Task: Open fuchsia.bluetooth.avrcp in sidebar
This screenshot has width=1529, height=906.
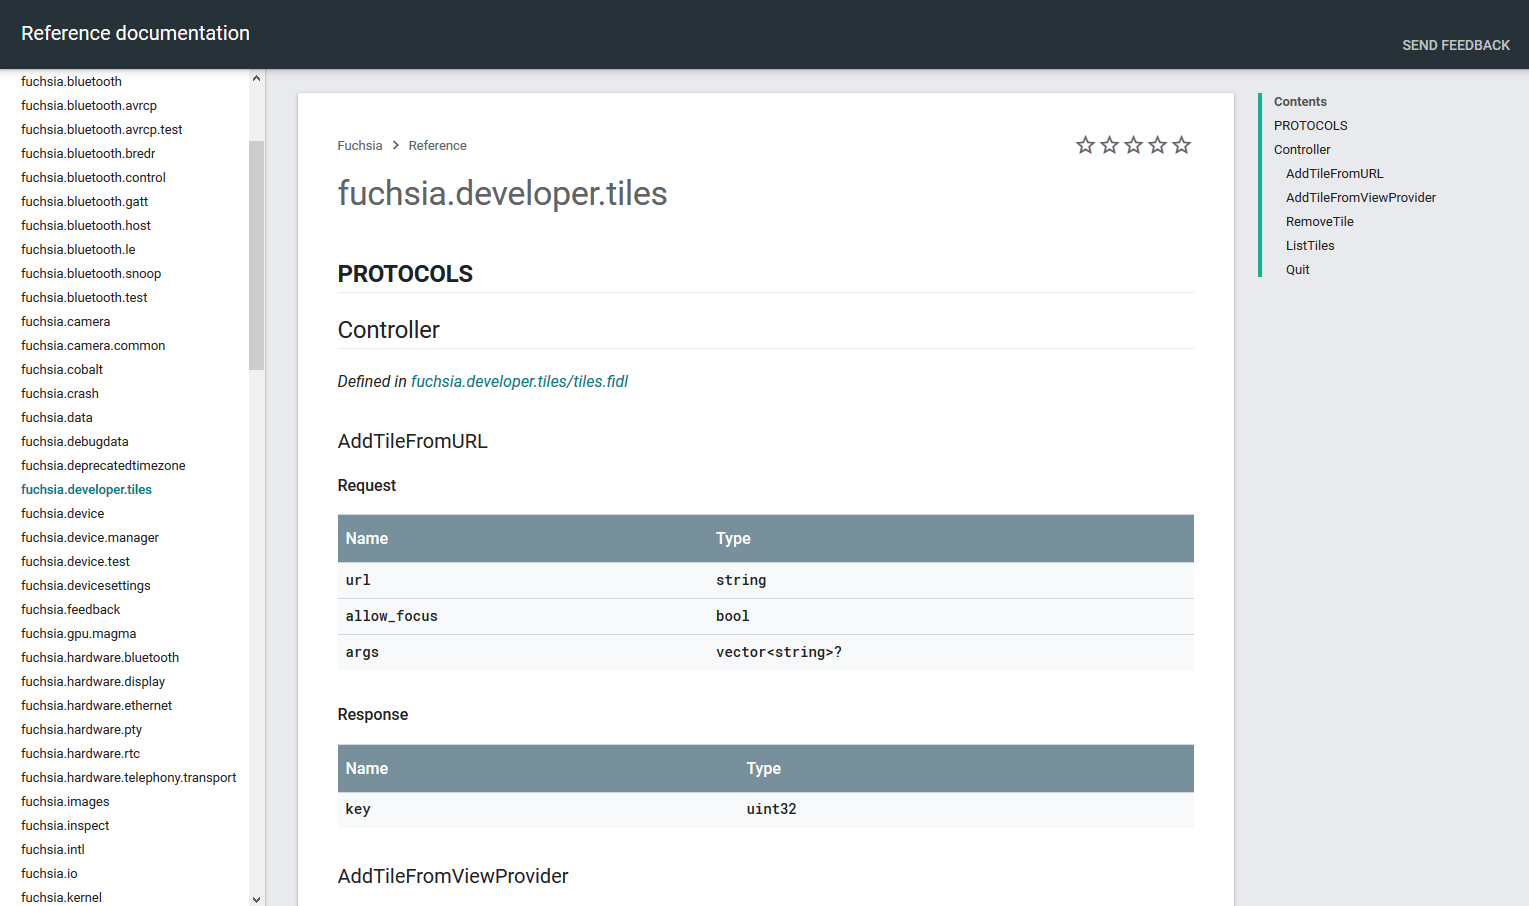Action: [x=89, y=105]
